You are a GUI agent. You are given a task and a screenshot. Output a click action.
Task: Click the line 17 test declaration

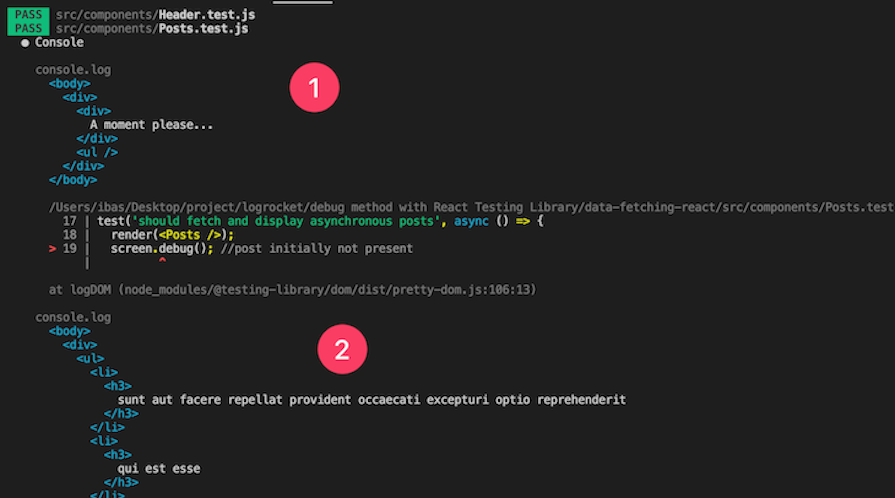pyautogui.click(x=320, y=220)
